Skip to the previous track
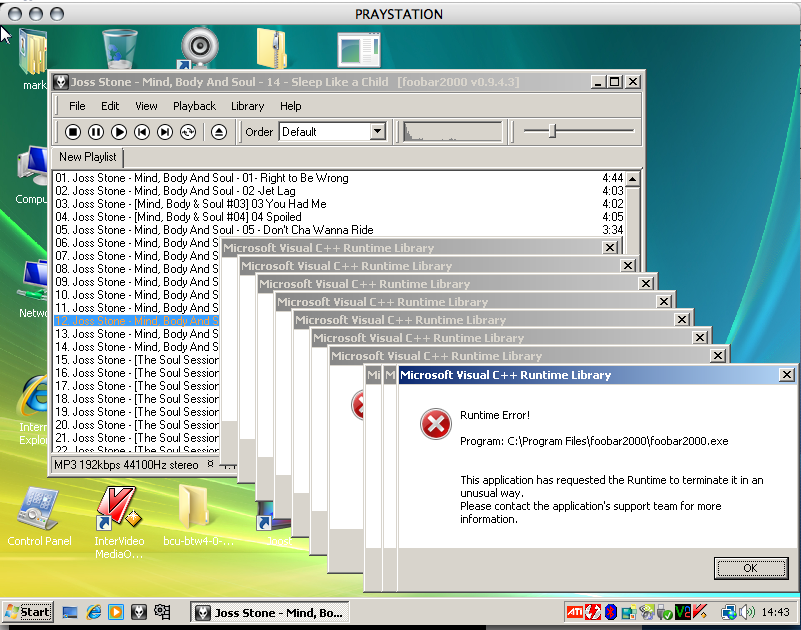The height and width of the screenshot is (630, 801). (142, 132)
